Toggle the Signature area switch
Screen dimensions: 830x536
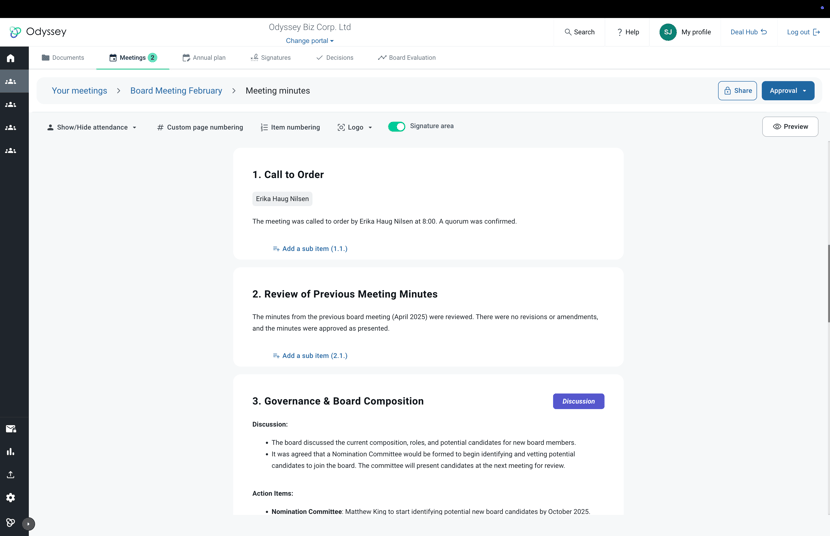click(x=396, y=126)
